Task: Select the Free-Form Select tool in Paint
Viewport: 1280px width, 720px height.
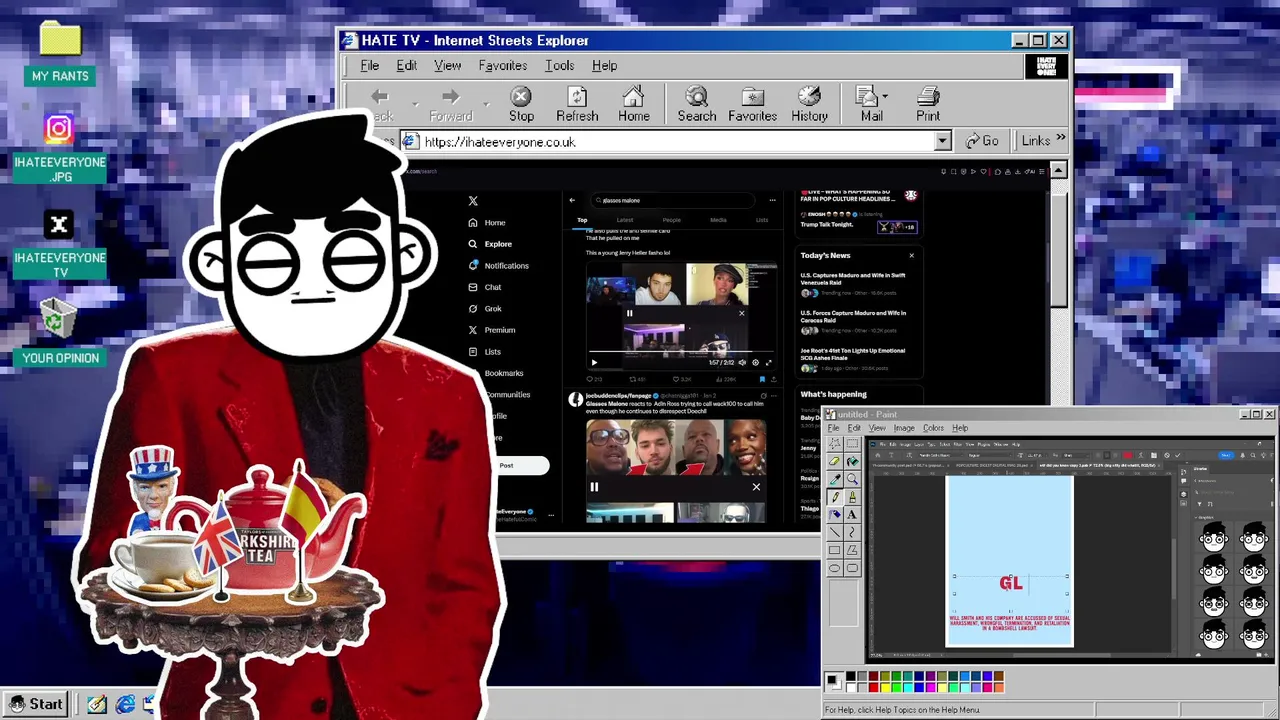Action: point(834,444)
